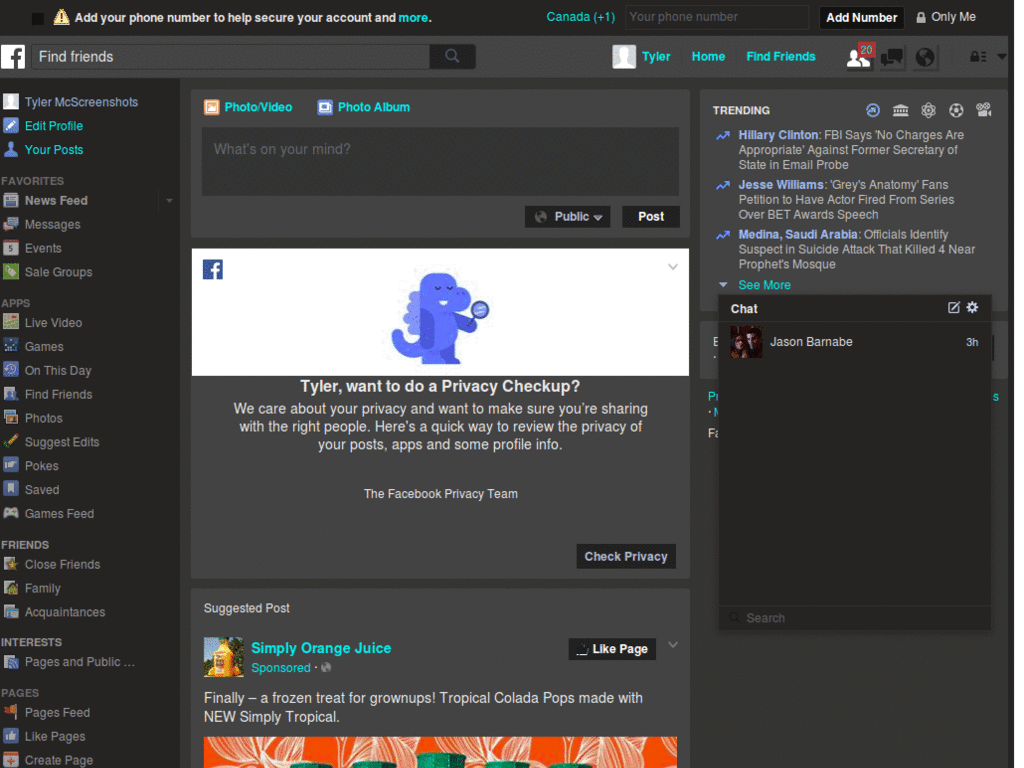Open the Your Posts link

click(x=54, y=150)
